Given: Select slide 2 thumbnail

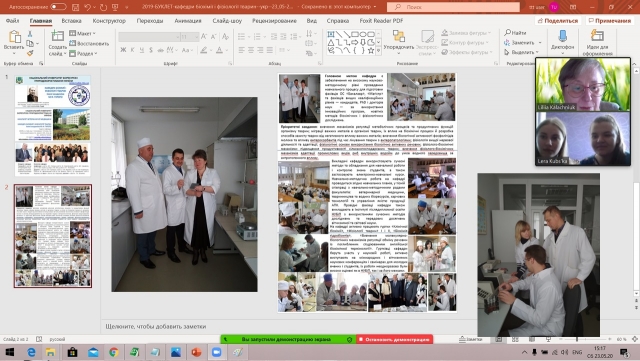Looking at the screenshot, I should click(x=53, y=236).
